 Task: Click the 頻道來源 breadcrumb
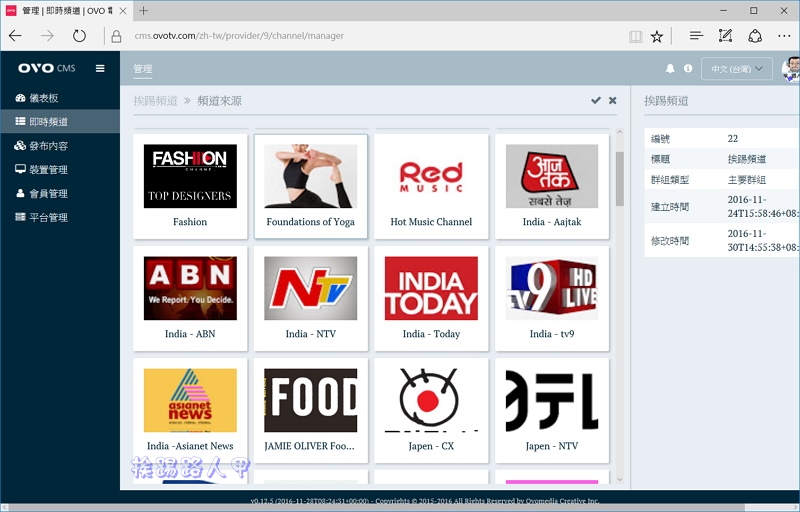click(x=219, y=100)
